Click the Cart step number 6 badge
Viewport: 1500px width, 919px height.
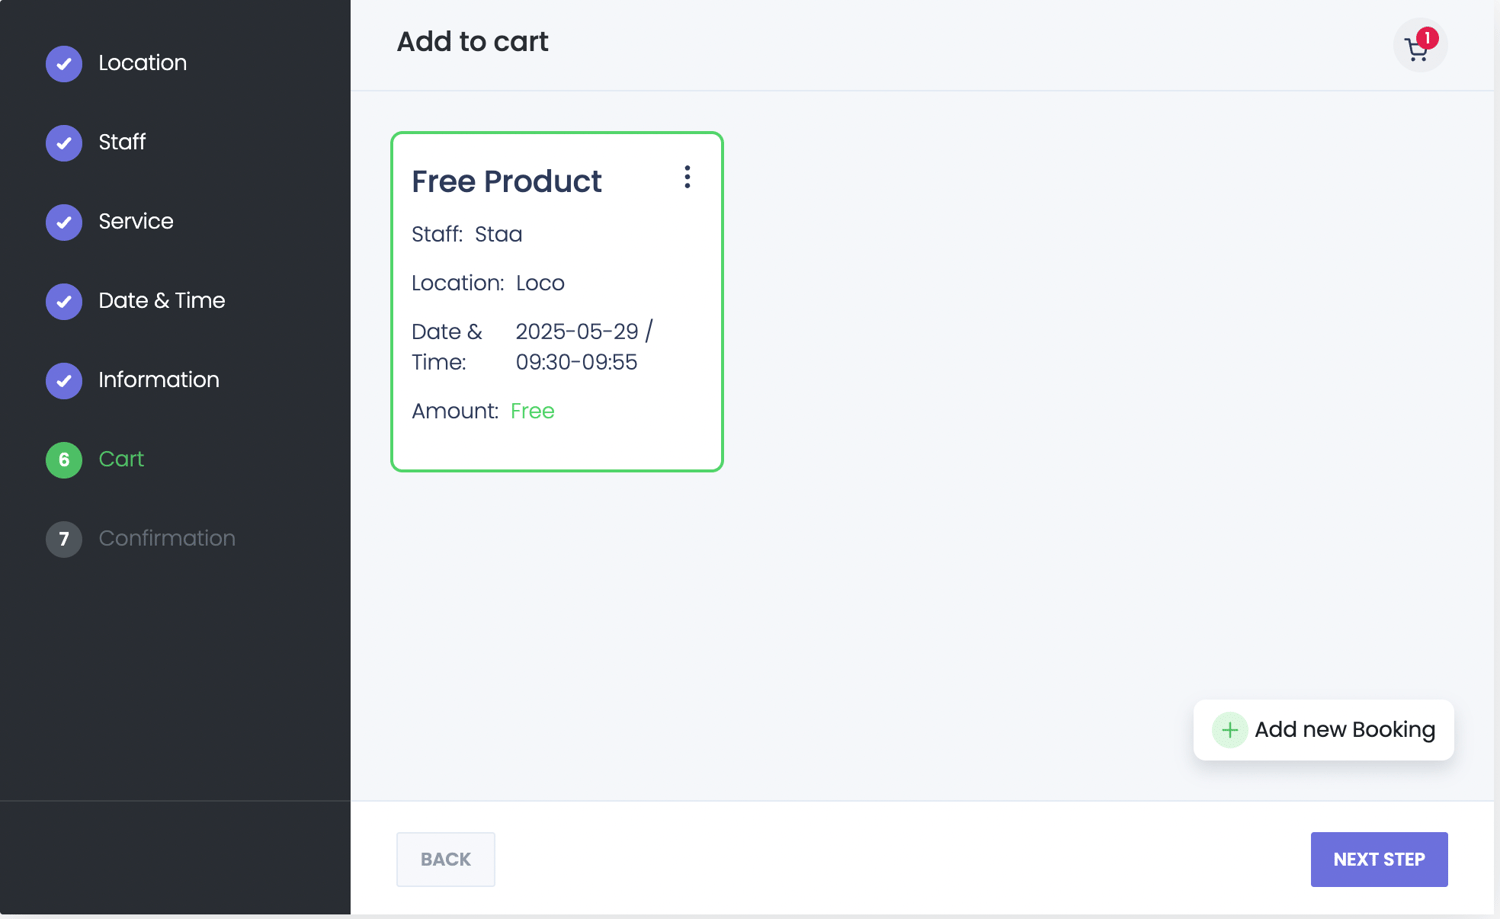tap(64, 460)
